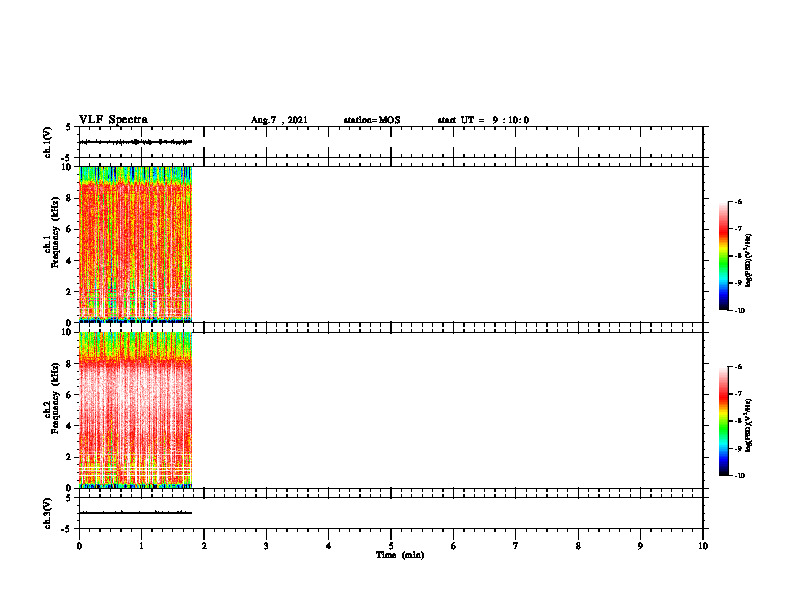Click the '-9' value on ch.2 colorbar
The width and height of the screenshot is (792, 612).
tap(738, 448)
